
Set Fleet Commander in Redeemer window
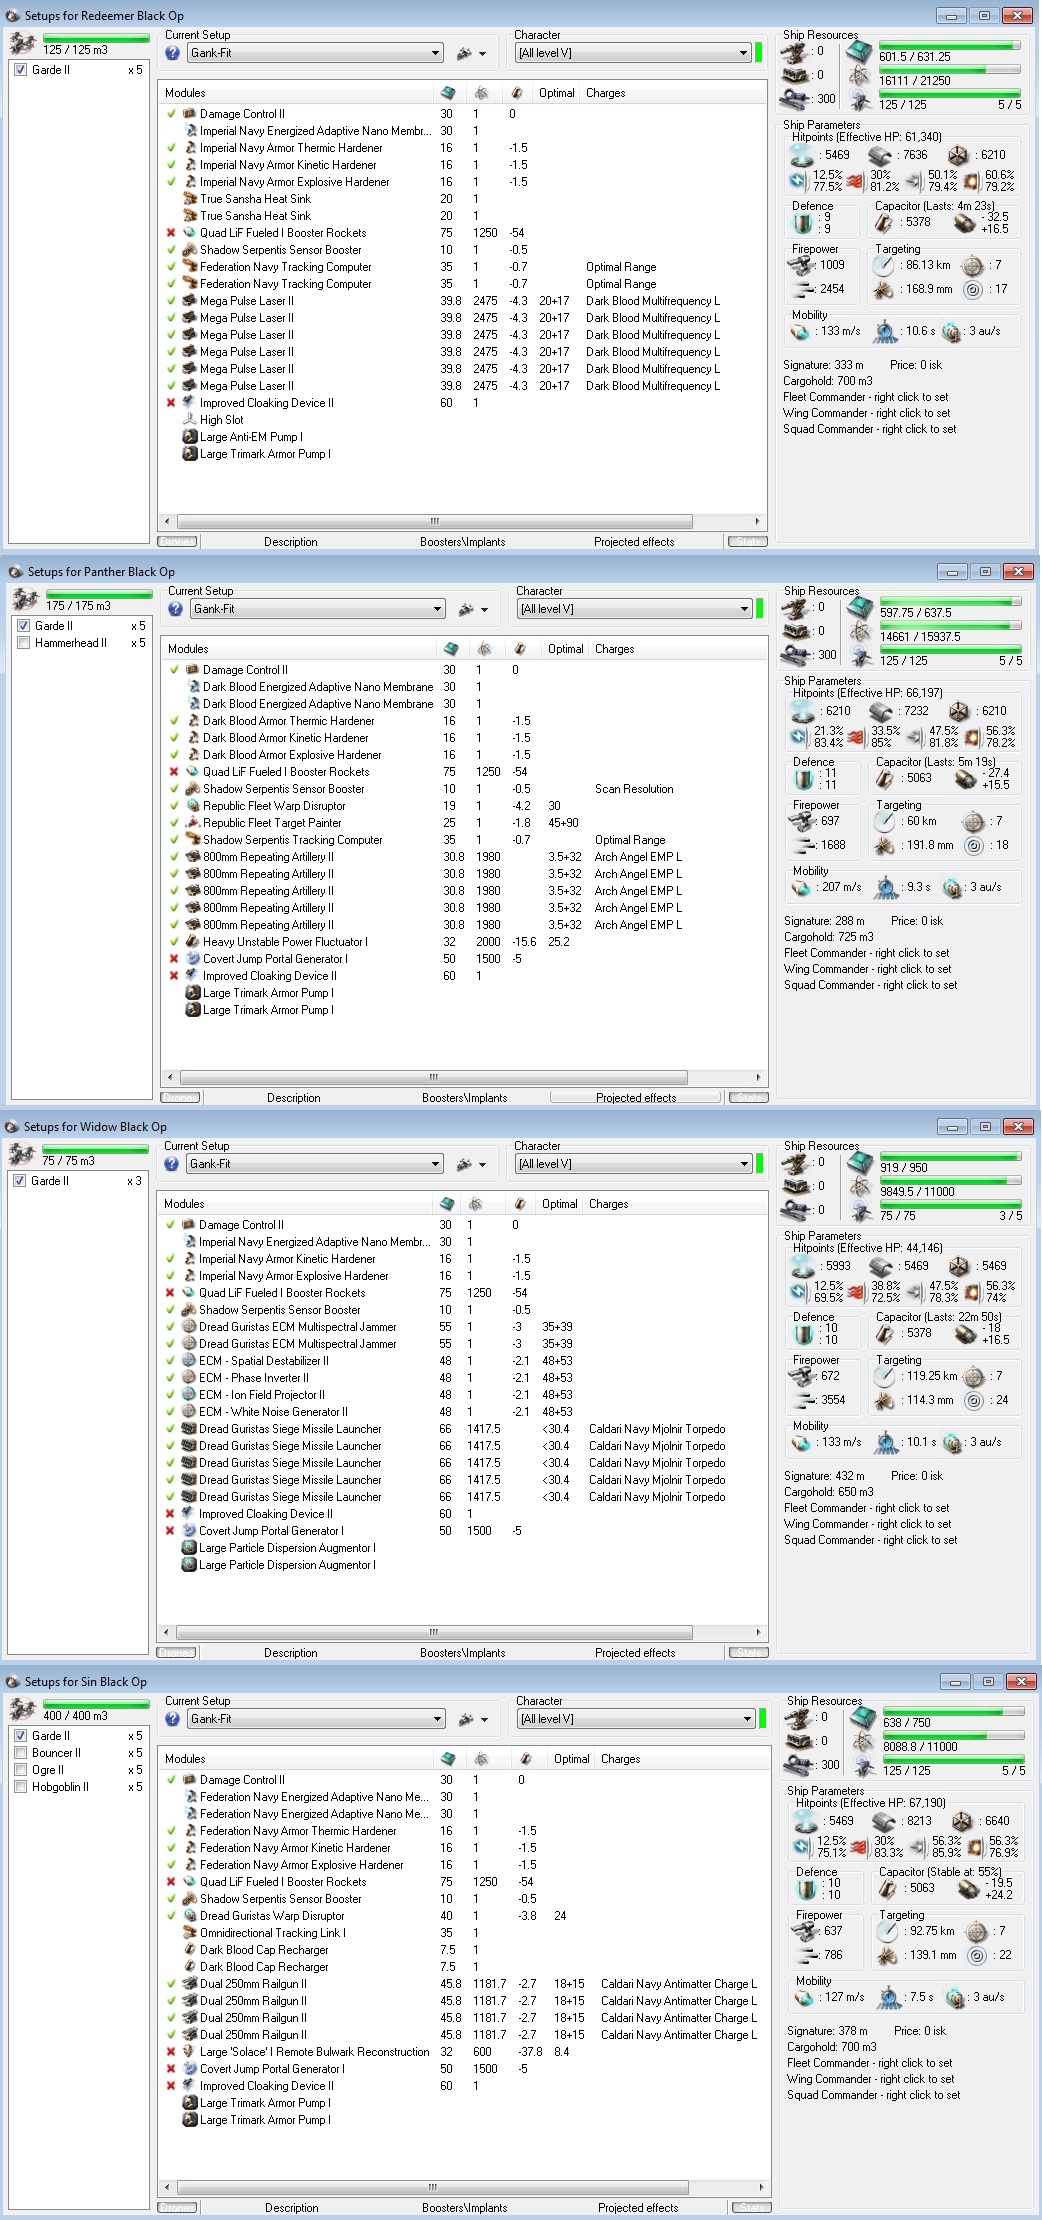coord(866,397)
